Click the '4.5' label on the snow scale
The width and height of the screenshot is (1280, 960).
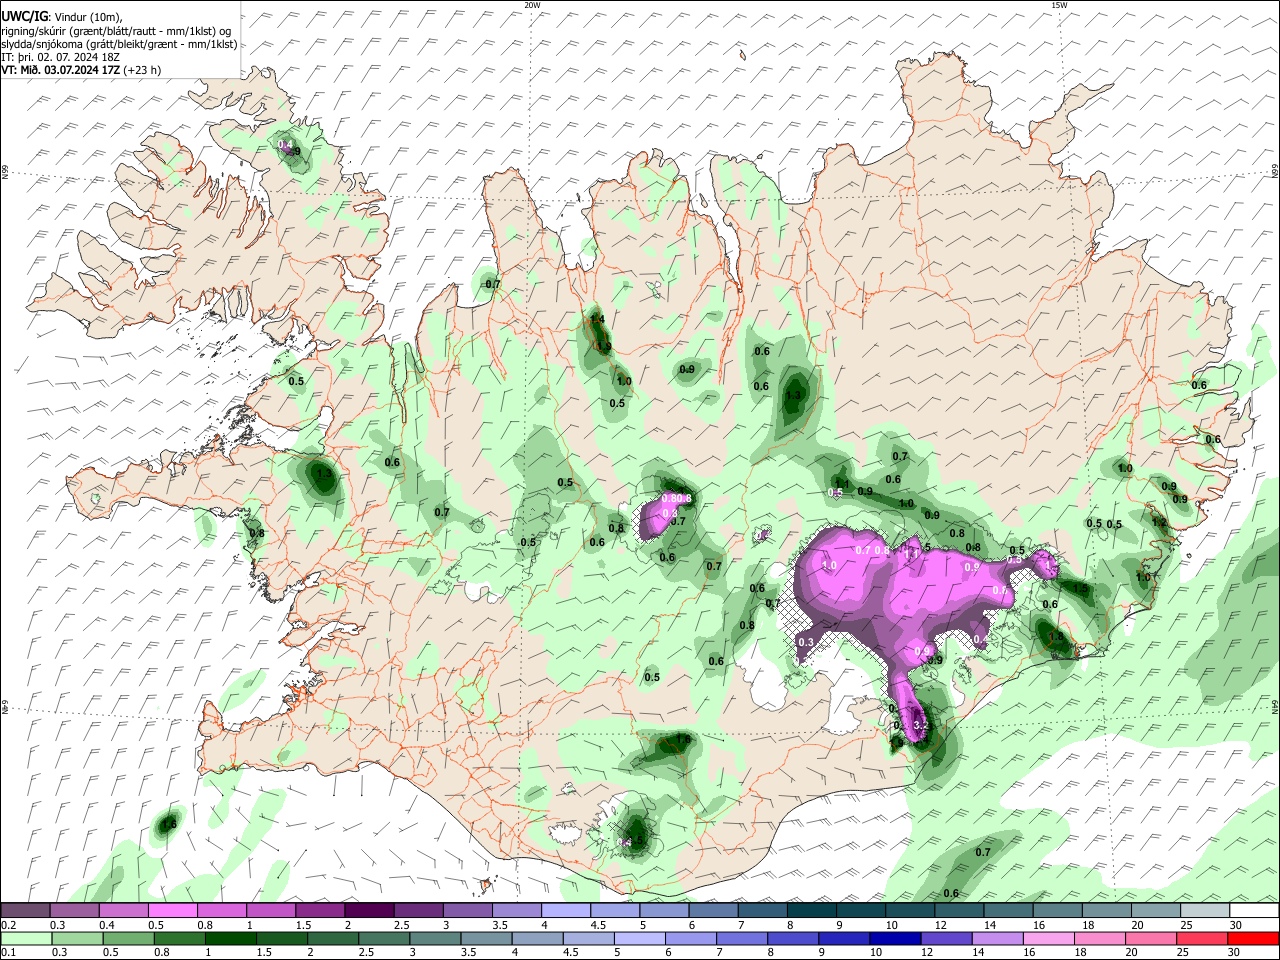[x=598, y=925]
